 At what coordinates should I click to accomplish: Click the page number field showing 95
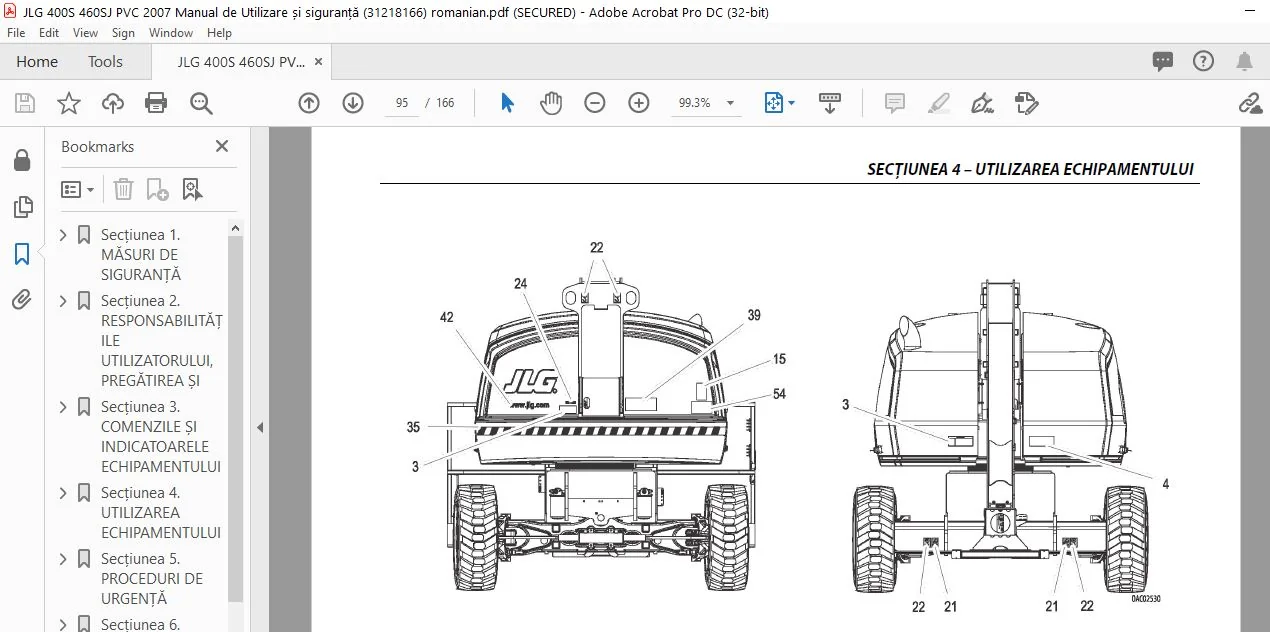pos(402,103)
